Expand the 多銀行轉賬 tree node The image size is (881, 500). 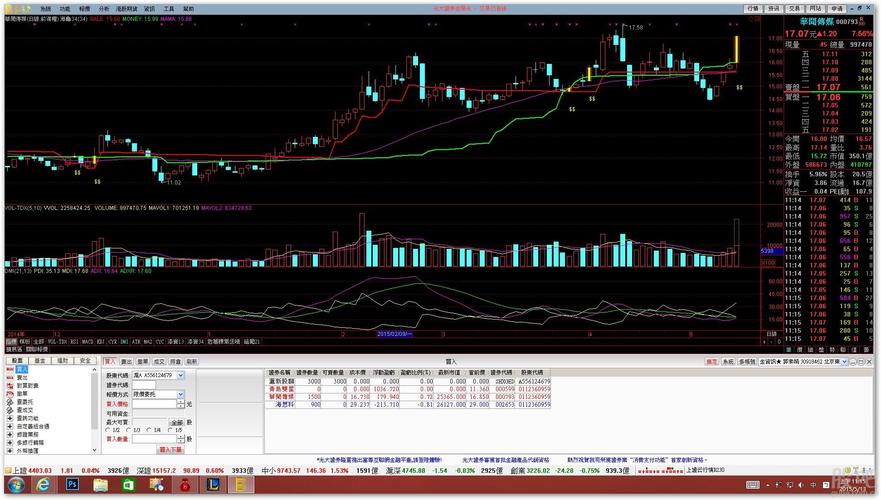(x=10, y=443)
